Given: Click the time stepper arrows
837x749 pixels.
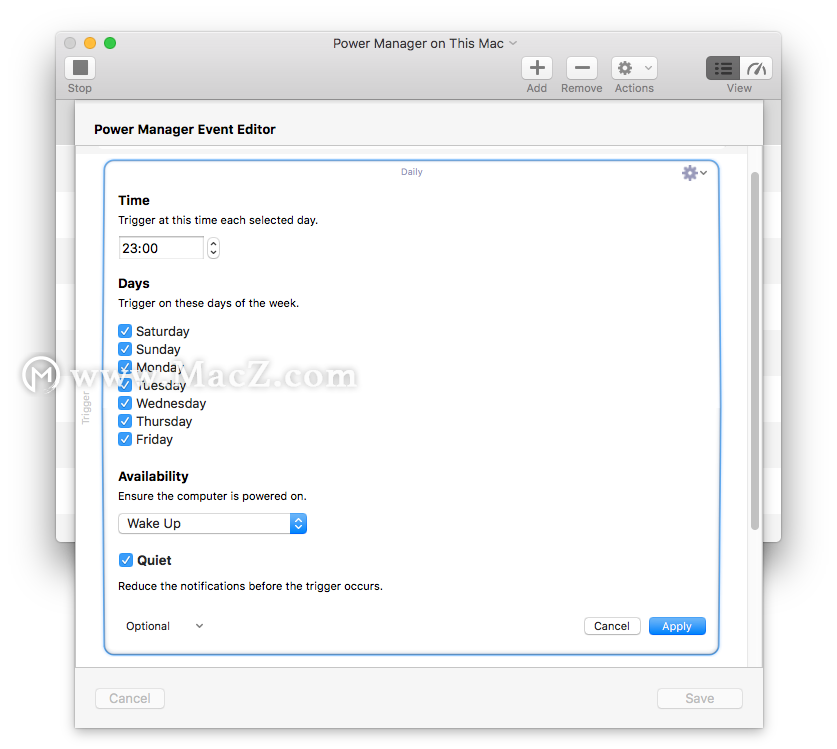Looking at the screenshot, I should [214, 248].
